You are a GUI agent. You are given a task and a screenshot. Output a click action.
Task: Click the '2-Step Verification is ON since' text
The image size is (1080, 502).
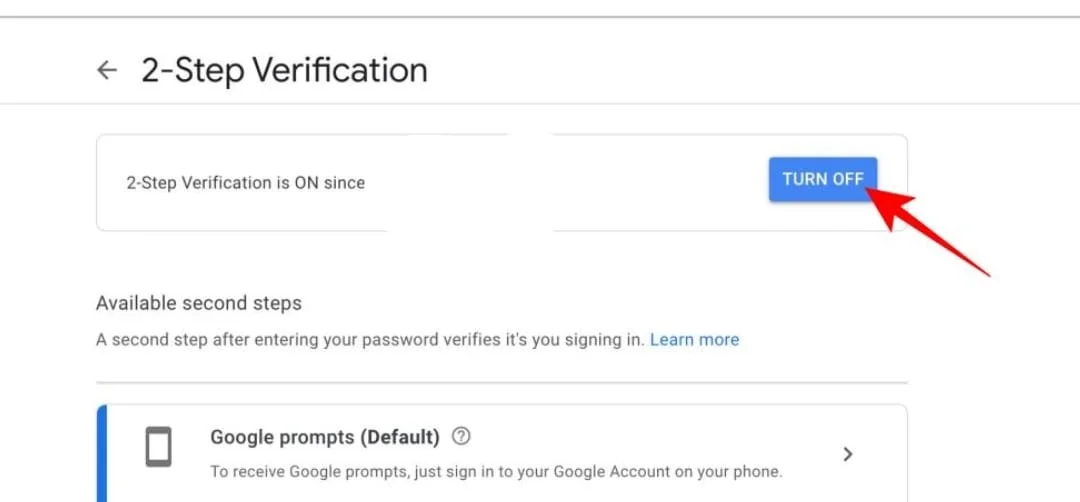[246, 183]
